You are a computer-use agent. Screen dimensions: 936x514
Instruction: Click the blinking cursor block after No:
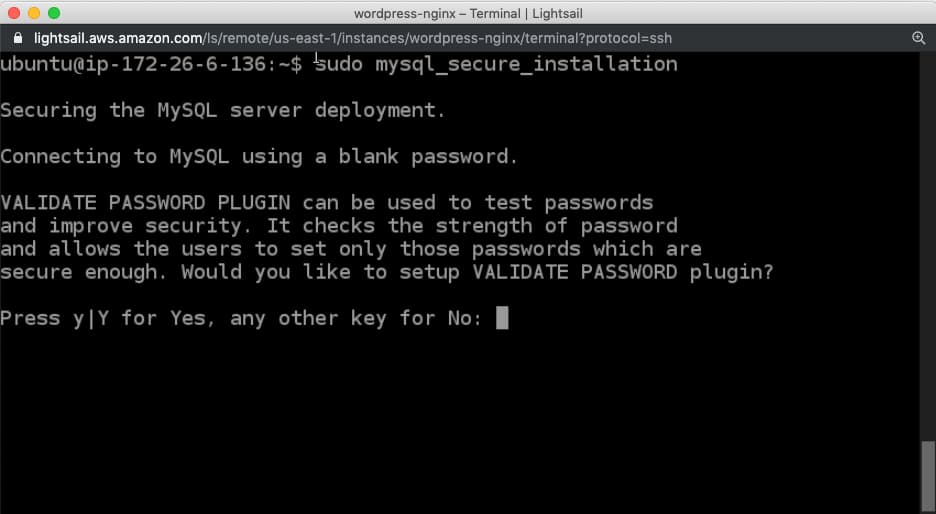[x=502, y=318]
